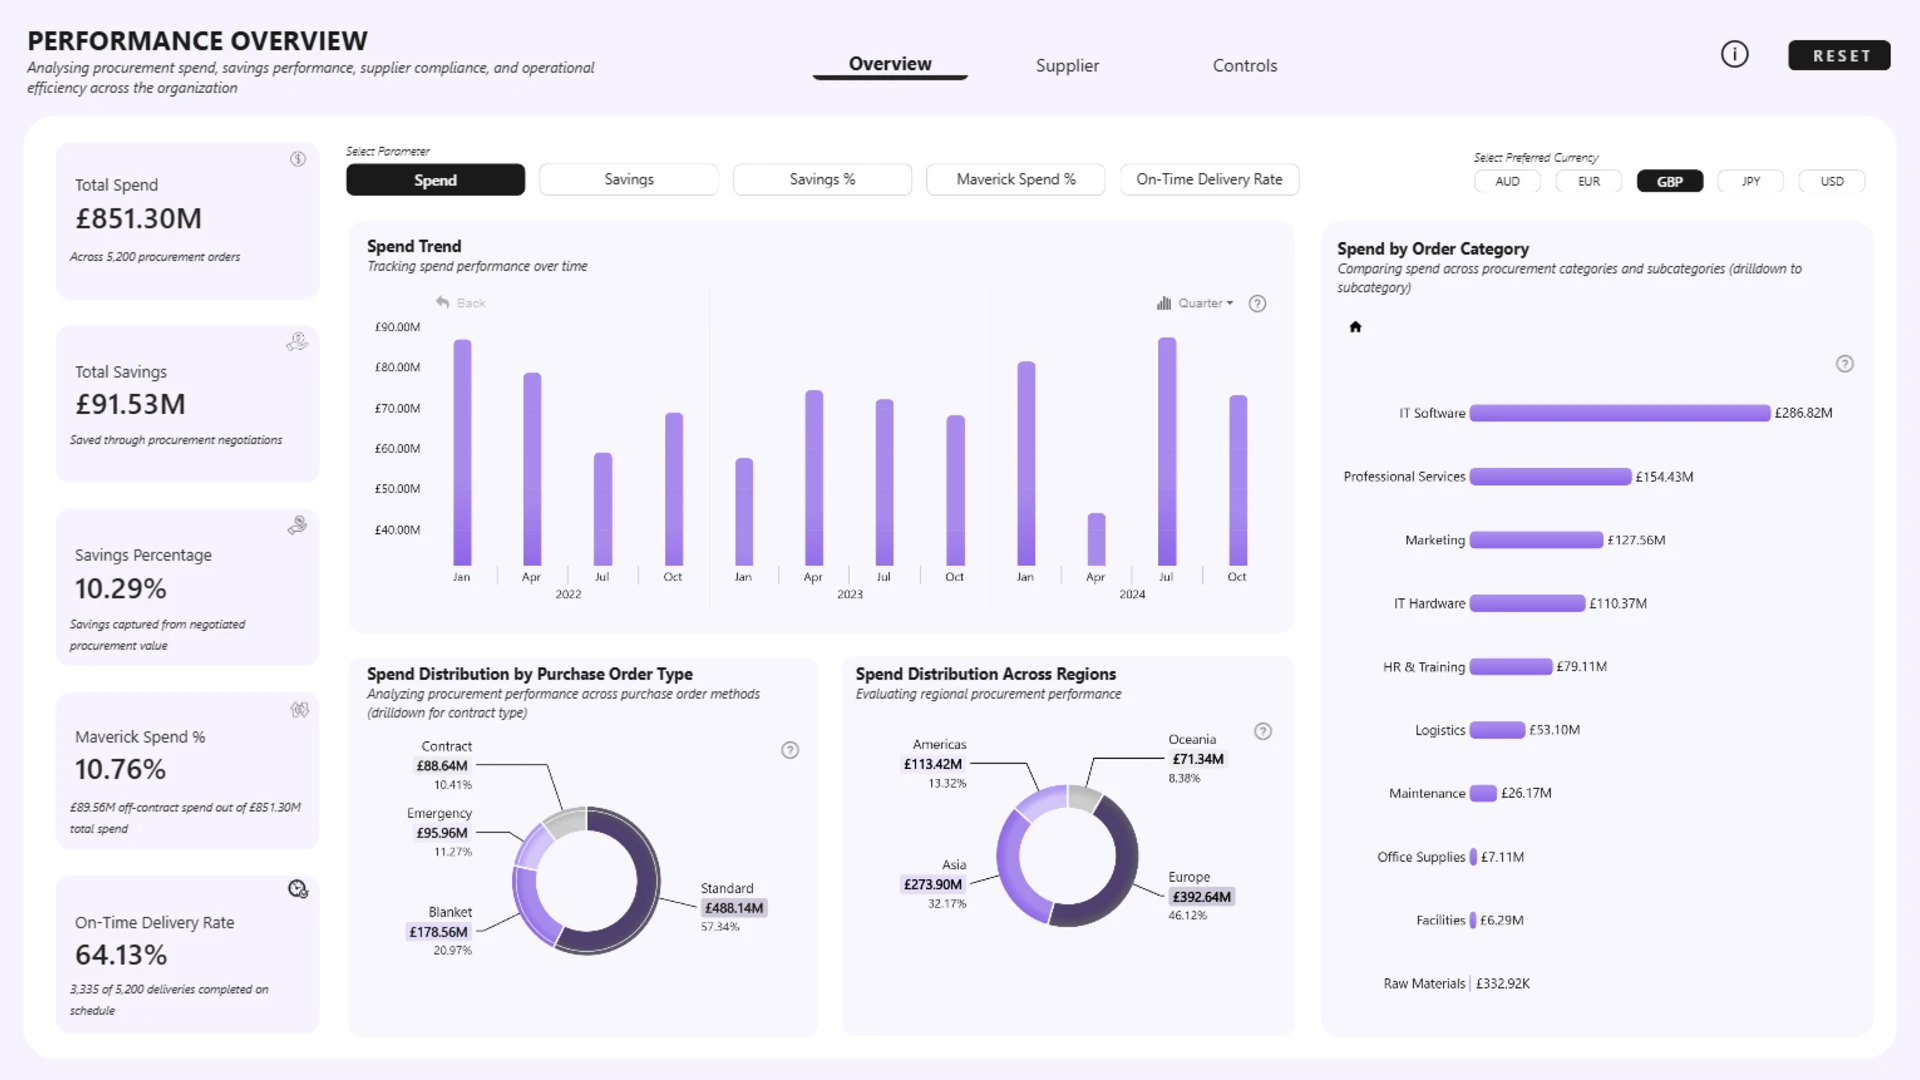Click the Savings Percentage card icon
Viewport: 1920px width, 1080px height.
(297, 525)
